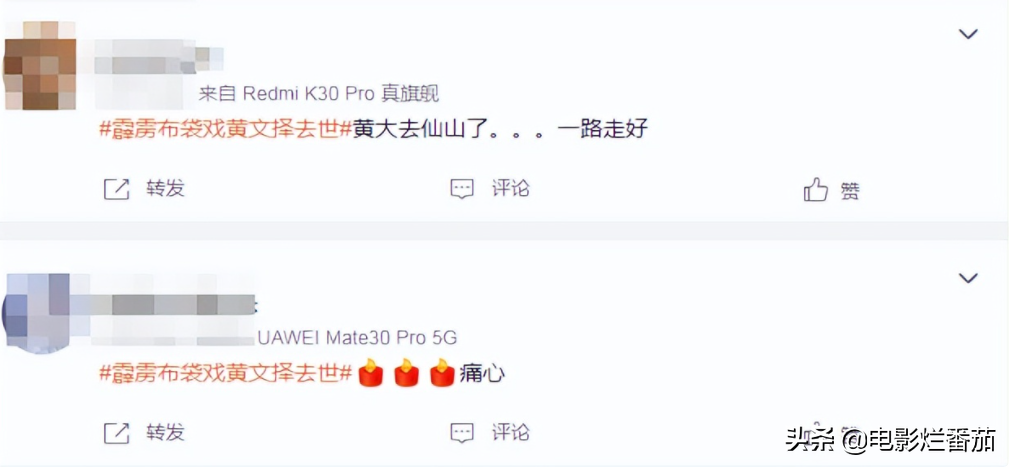The image size is (1010, 467).
Task: Click the Redmi K30 Pro device source link
Action: 319,94
